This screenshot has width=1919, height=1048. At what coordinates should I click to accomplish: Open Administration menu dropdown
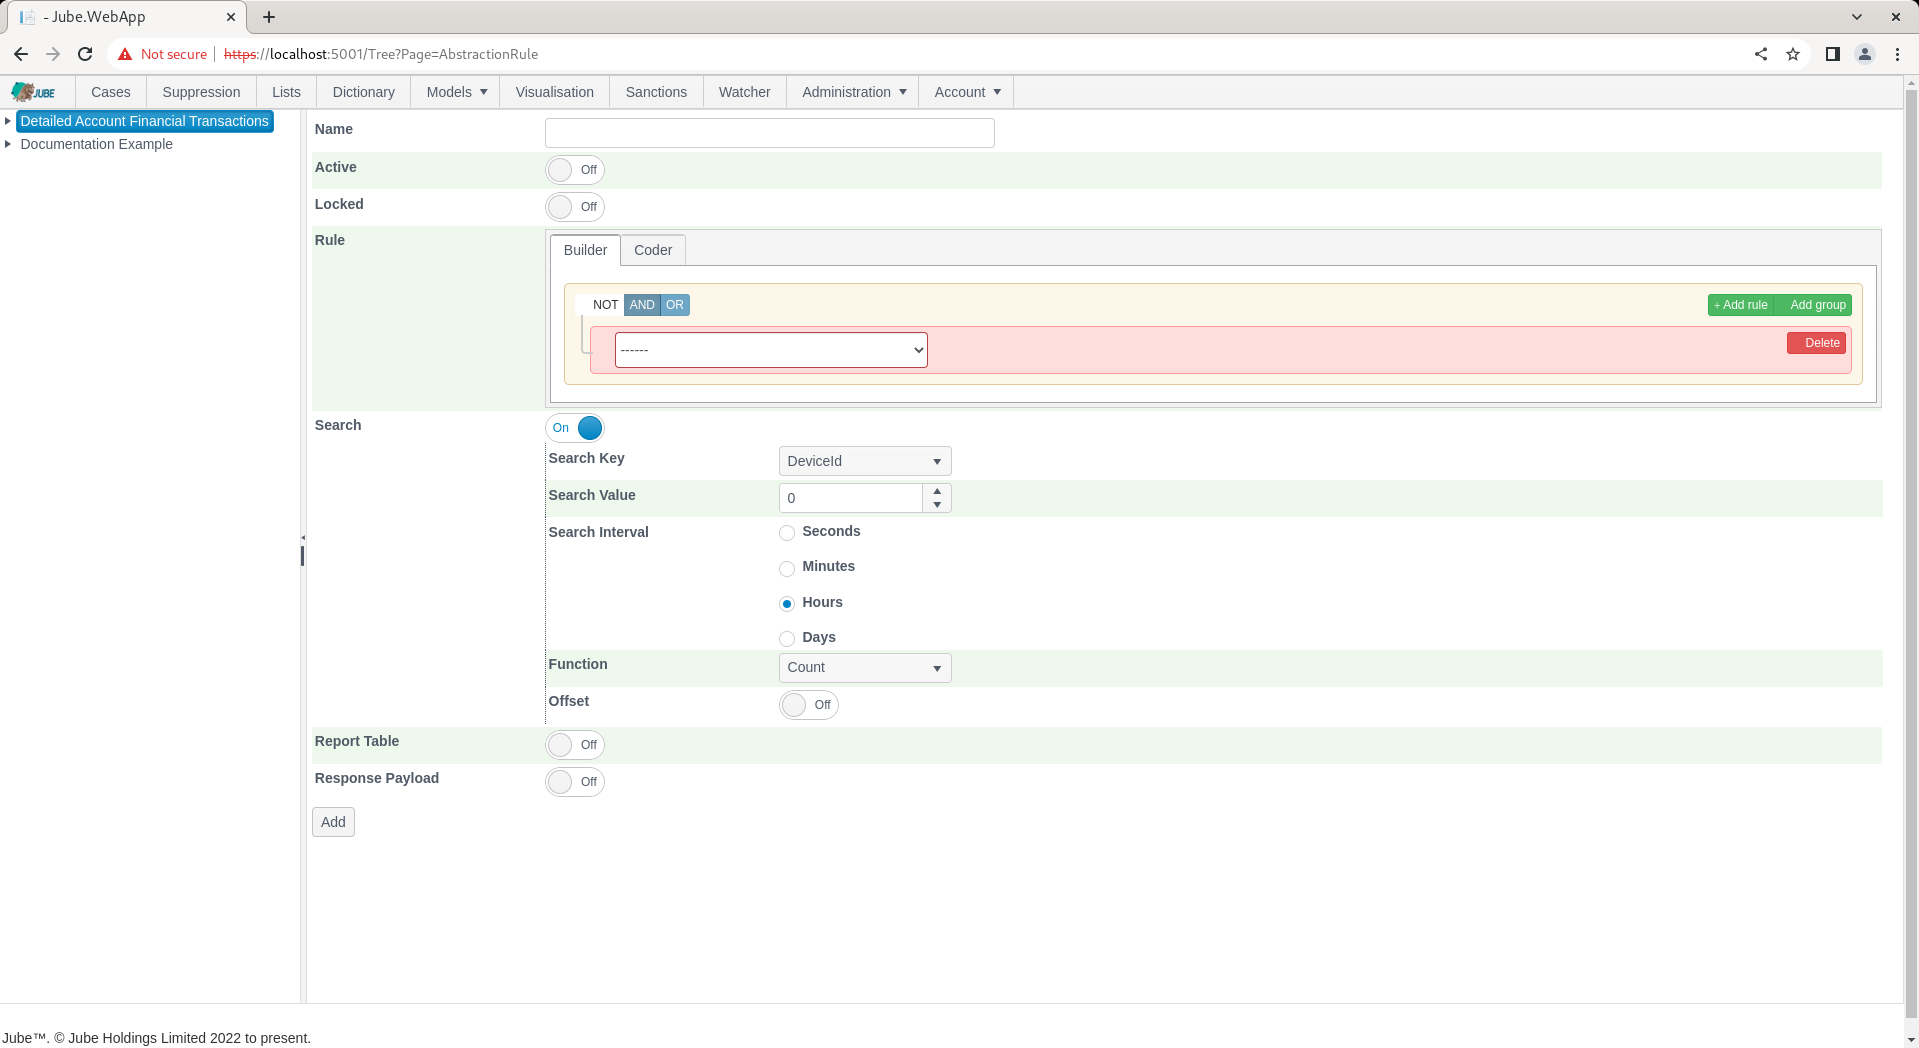854,92
